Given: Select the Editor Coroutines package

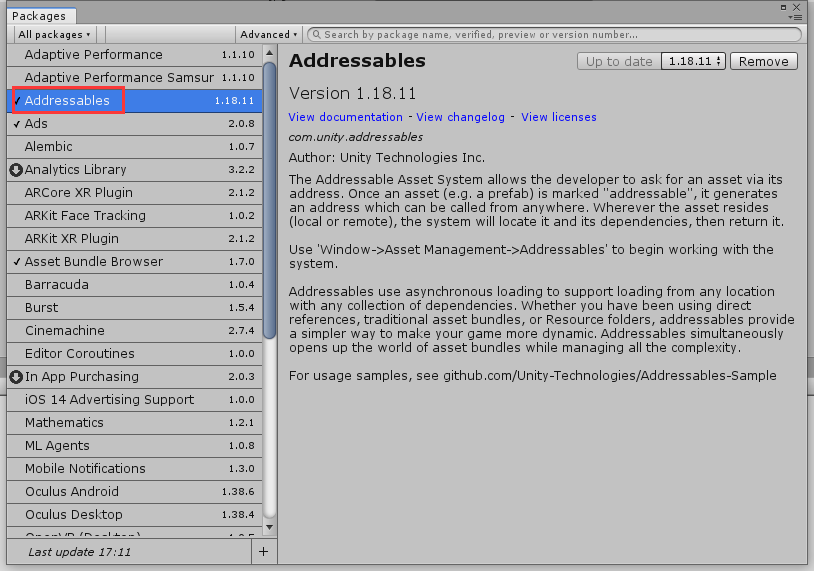Looking at the screenshot, I should tap(135, 354).
